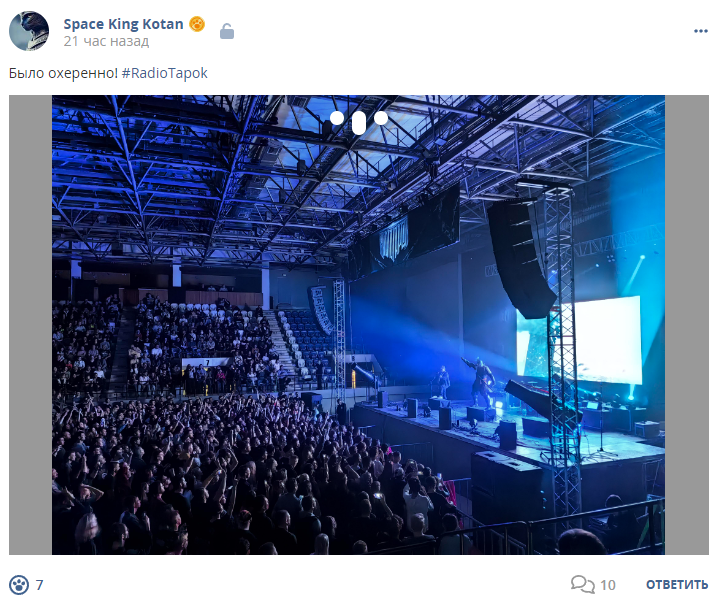Click the post text 'Было охеренно!'
This screenshot has width=728, height=603.
pyautogui.click(x=63, y=73)
